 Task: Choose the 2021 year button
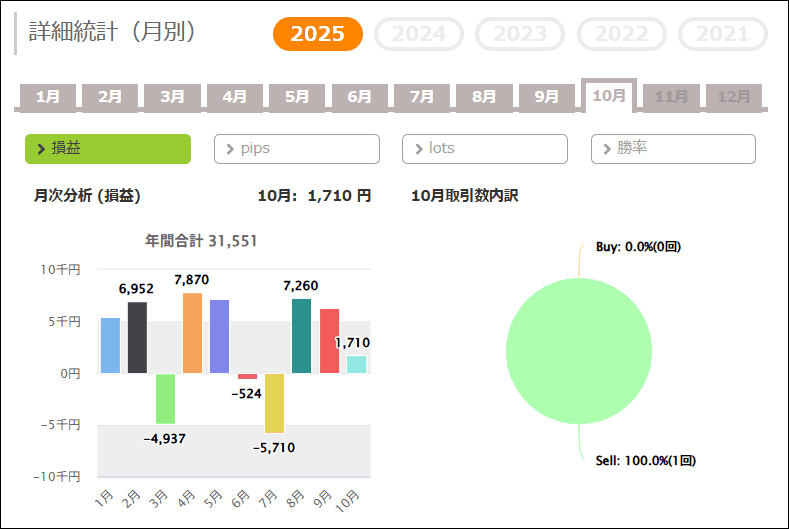[722, 34]
